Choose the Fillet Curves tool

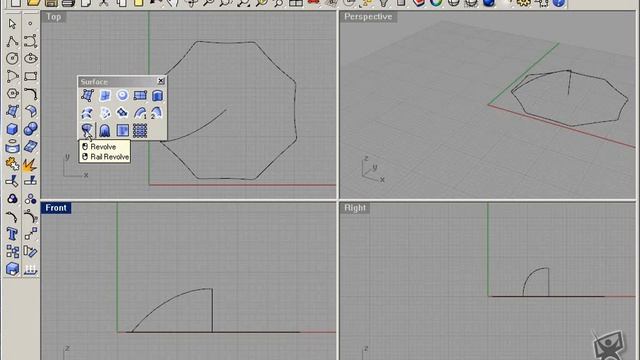pyautogui.click(x=30, y=93)
